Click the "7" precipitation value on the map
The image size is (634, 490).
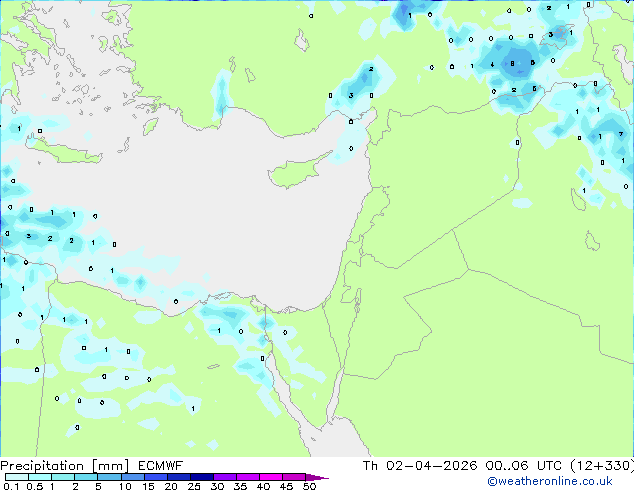621,134
